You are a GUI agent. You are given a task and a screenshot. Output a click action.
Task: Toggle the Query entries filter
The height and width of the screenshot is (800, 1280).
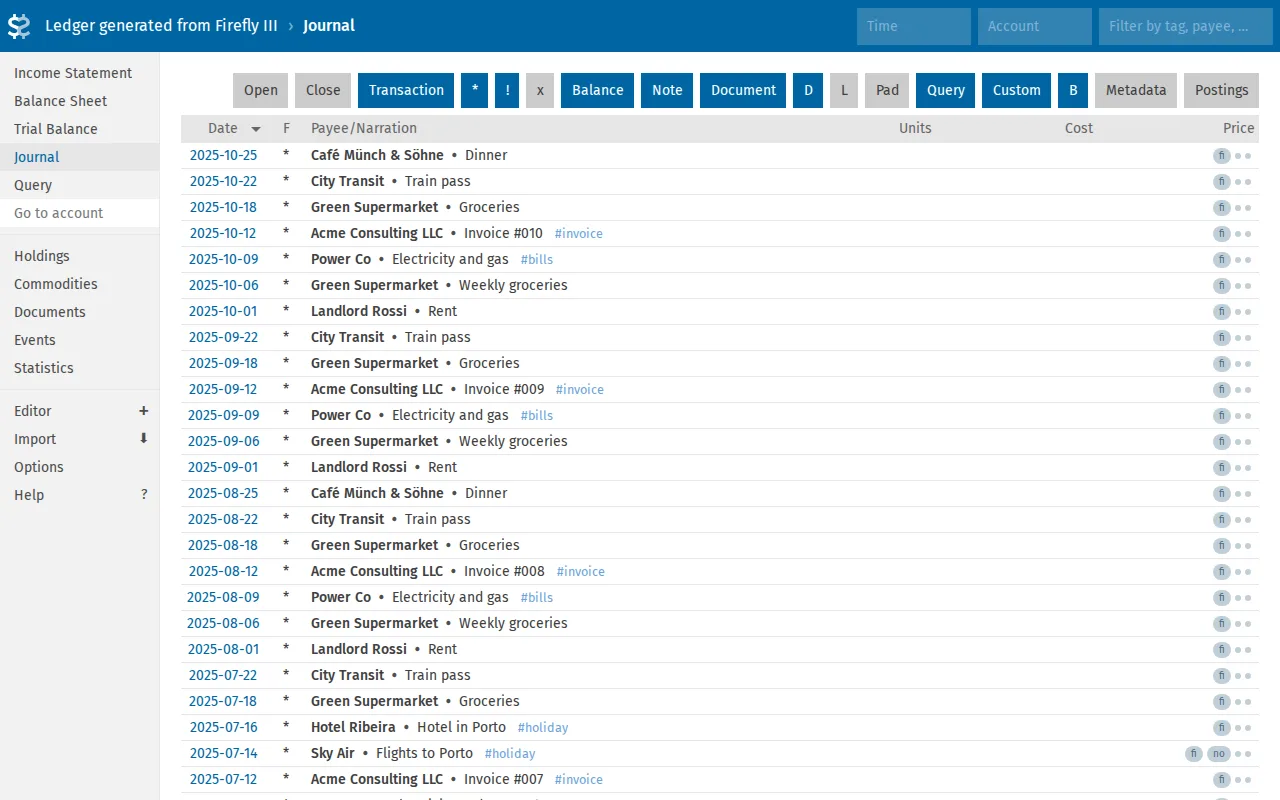point(945,90)
